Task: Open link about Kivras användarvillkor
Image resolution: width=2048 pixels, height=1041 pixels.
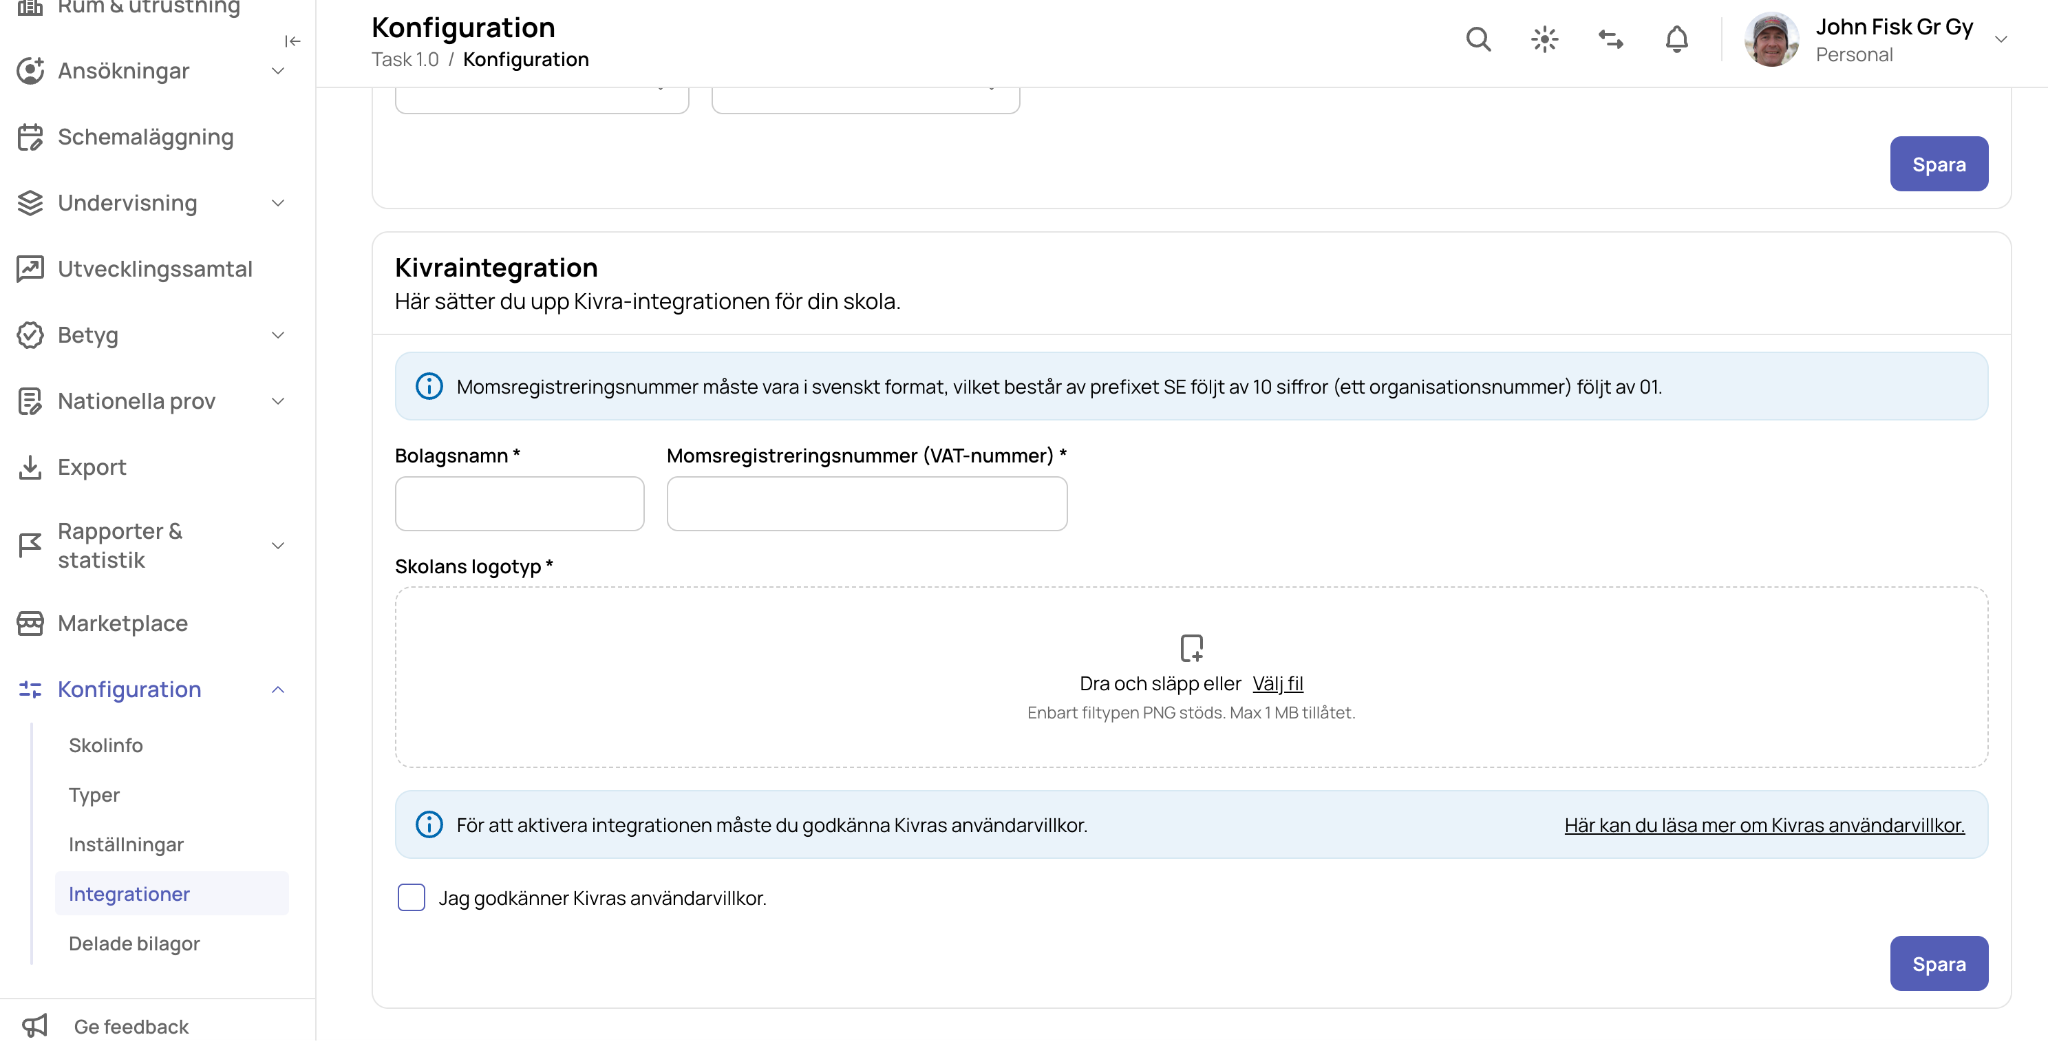Action: click(x=1764, y=825)
